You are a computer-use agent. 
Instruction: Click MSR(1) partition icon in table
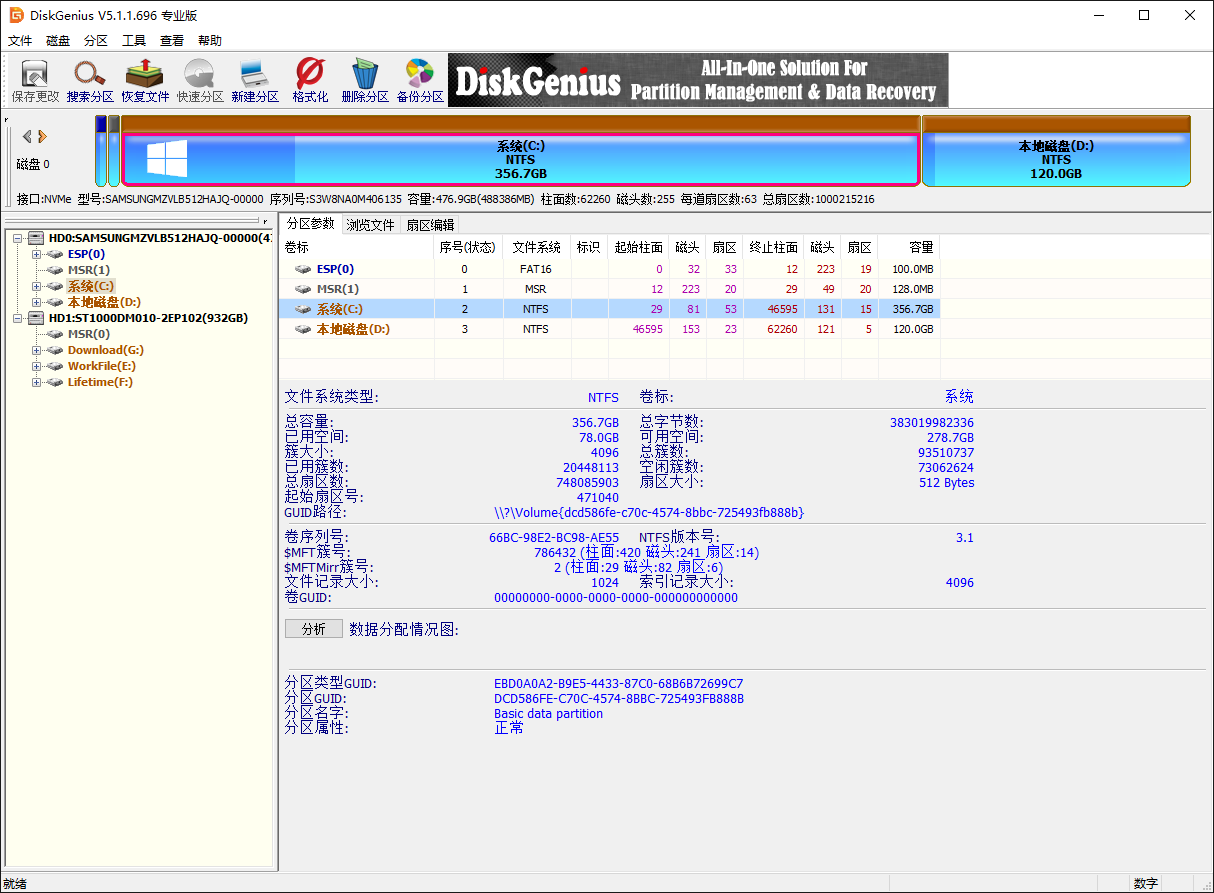[x=303, y=289]
